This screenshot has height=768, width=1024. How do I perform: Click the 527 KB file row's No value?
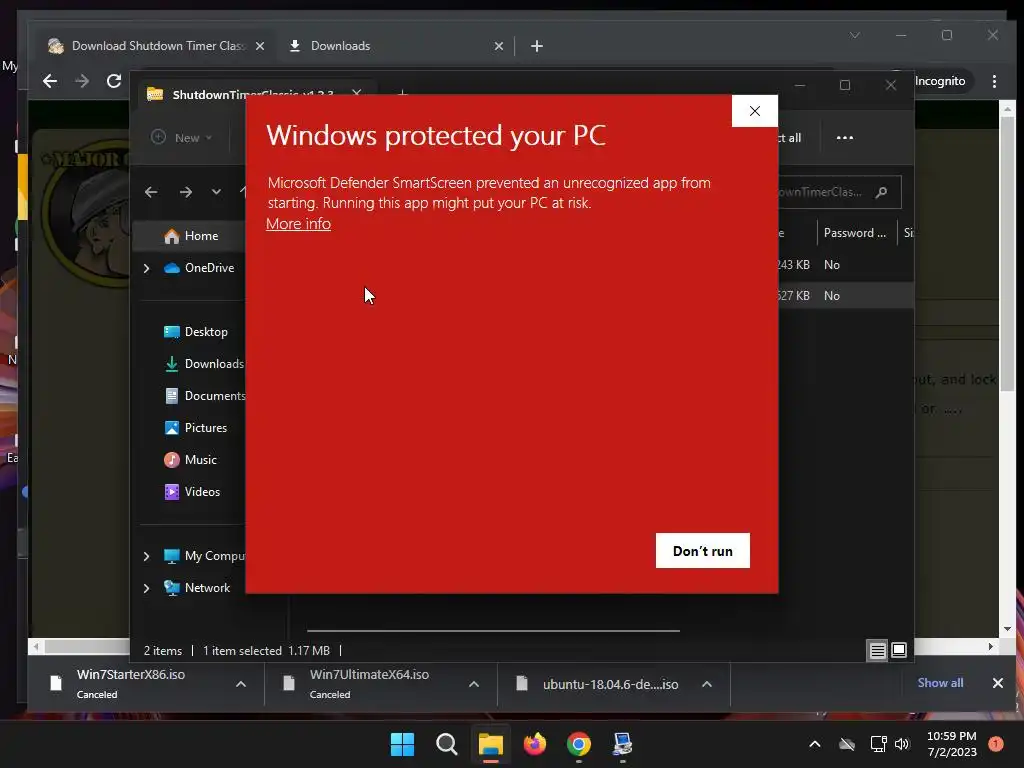[x=832, y=296]
